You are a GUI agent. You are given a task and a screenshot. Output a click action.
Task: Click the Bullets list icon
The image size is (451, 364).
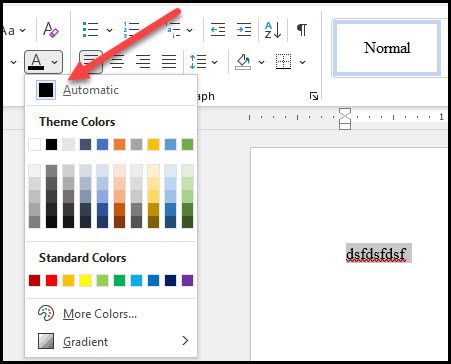pyautogui.click(x=90, y=30)
